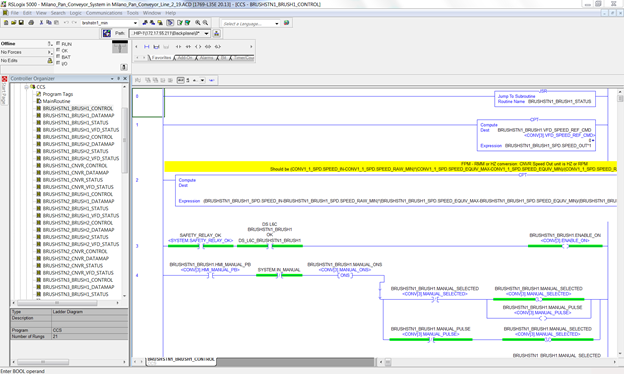
Task: Open the communication Path dropdown
Action: point(207,33)
